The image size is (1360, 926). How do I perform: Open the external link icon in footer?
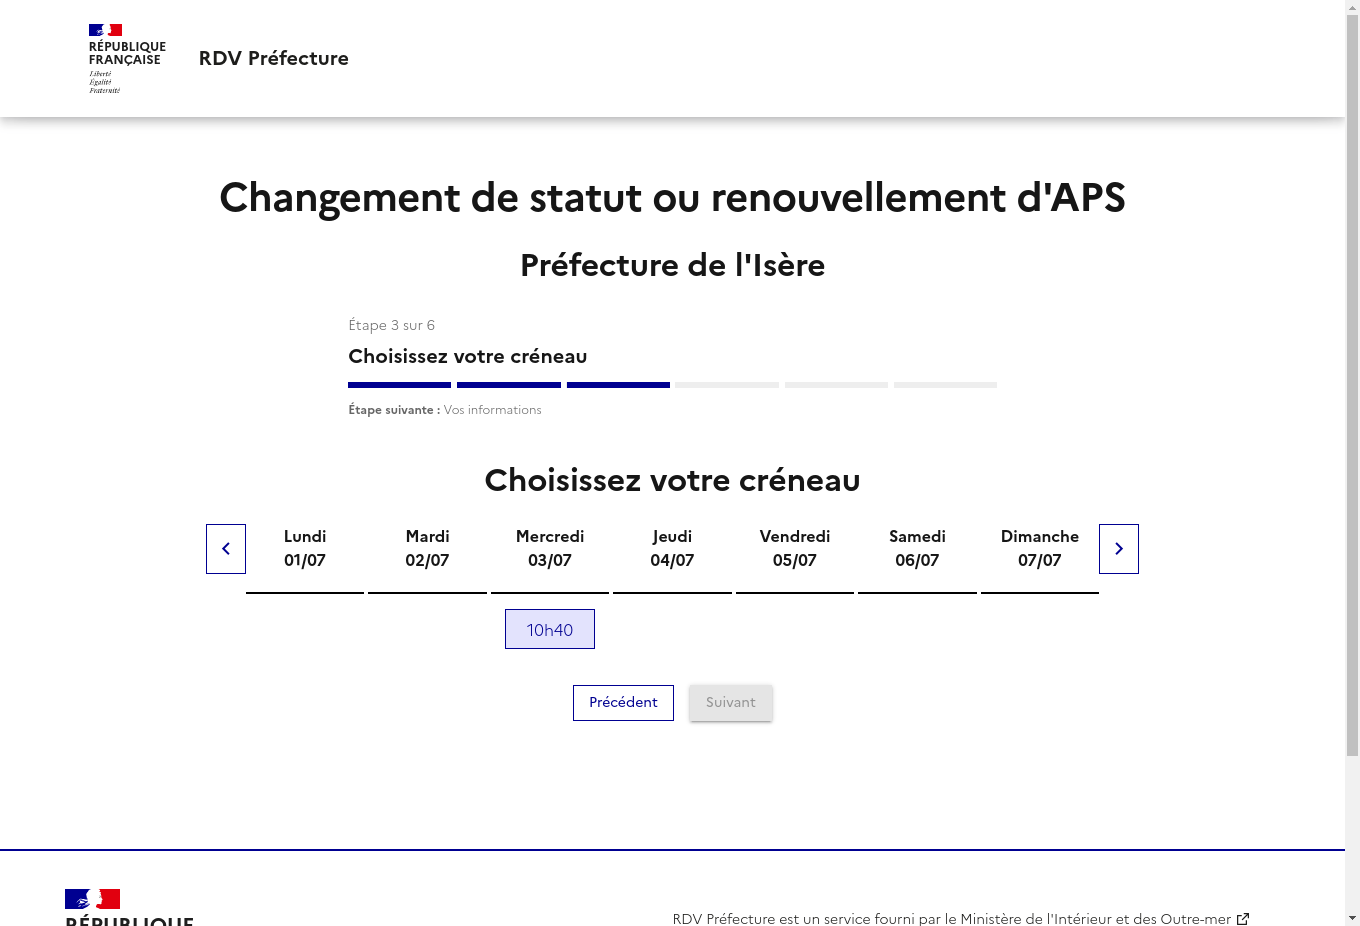click(1243, 918)
